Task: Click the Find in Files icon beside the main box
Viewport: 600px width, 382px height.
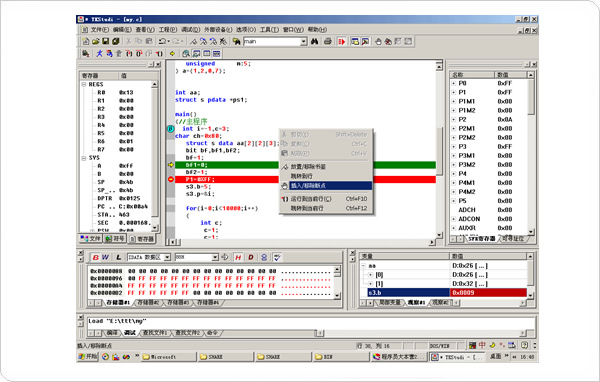Action: (x=236, y=41)
